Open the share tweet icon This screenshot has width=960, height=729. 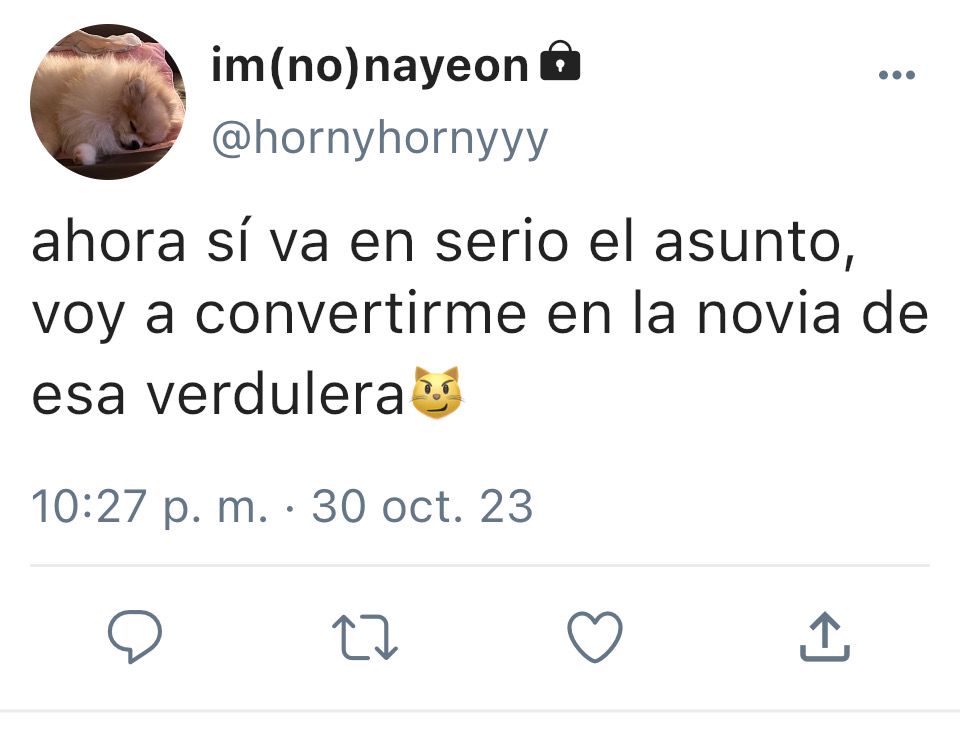point(825,637)
